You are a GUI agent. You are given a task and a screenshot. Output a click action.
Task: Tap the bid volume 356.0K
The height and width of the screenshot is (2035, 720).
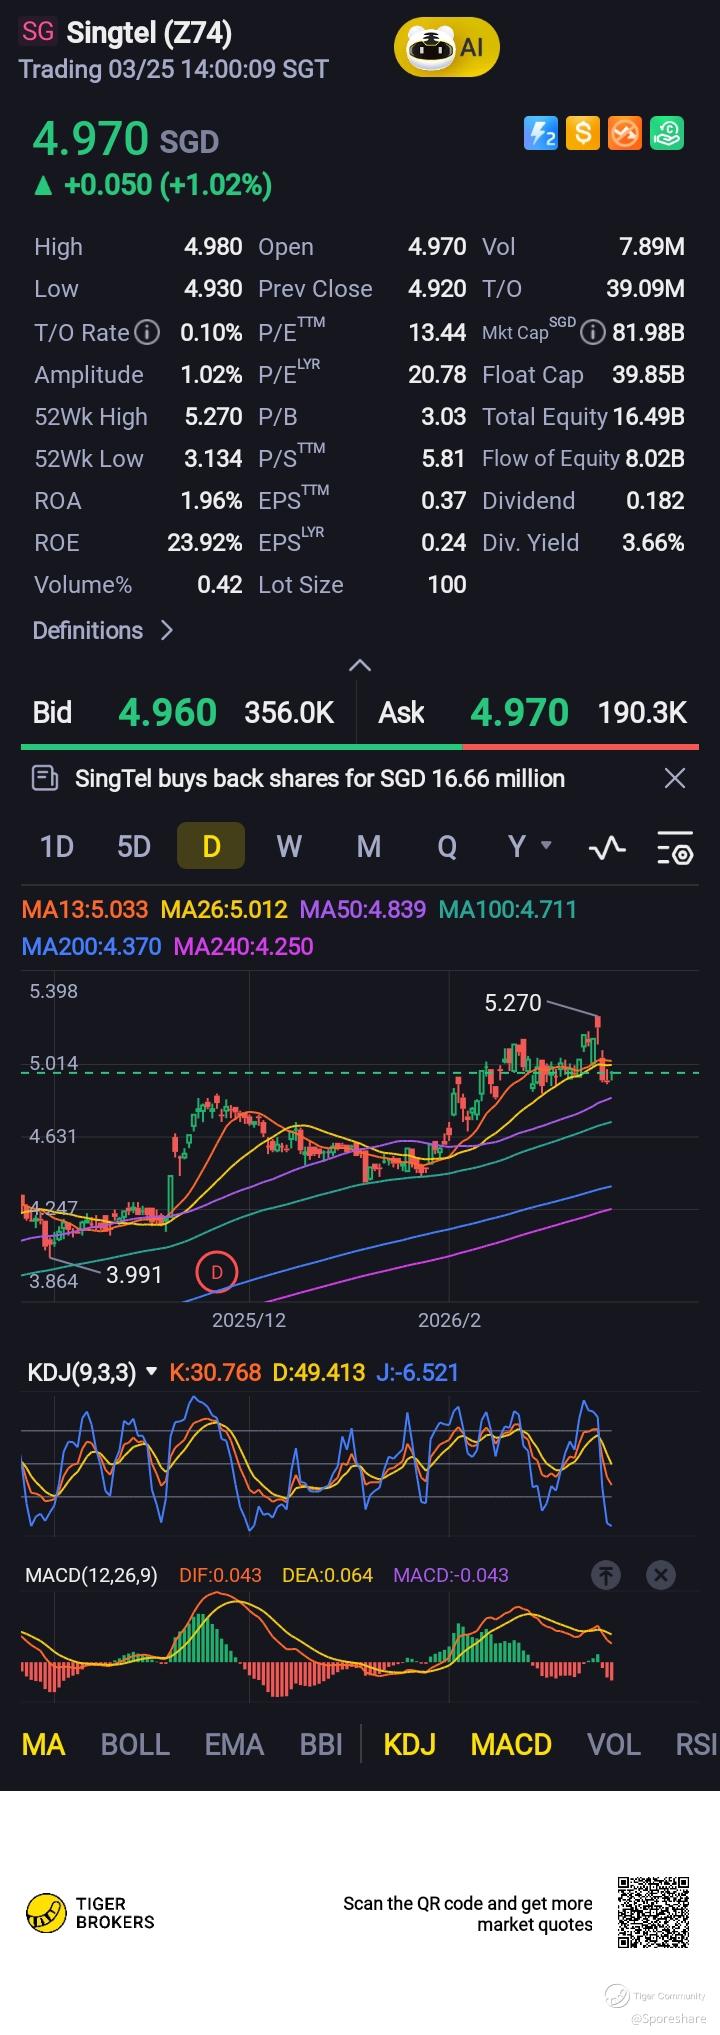[x=289, y=712]
